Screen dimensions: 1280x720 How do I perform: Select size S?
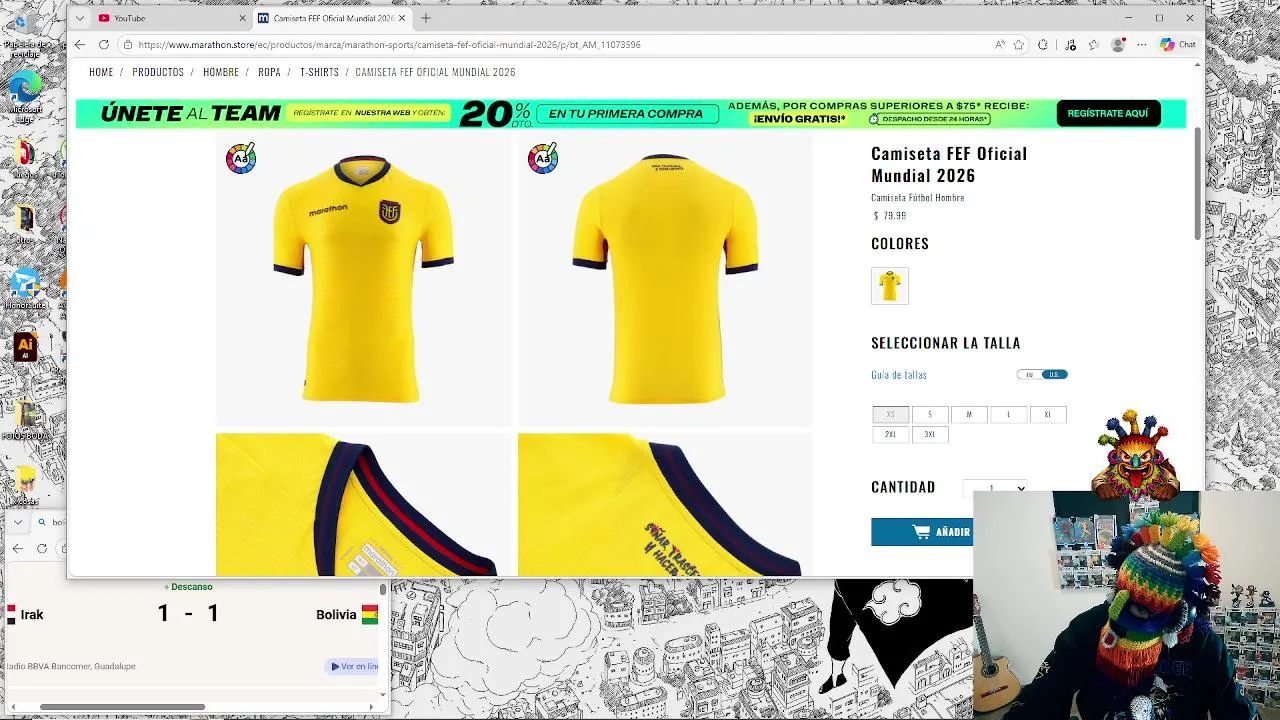[x=930, y=414]
